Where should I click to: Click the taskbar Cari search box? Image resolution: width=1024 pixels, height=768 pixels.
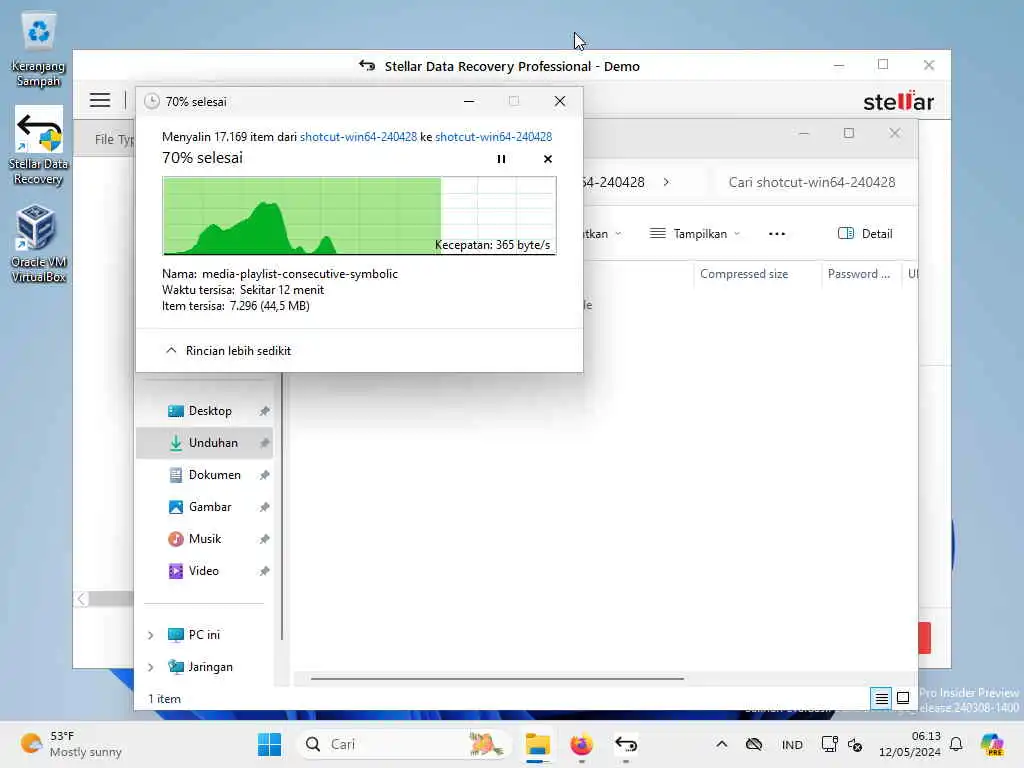(404, 744)
